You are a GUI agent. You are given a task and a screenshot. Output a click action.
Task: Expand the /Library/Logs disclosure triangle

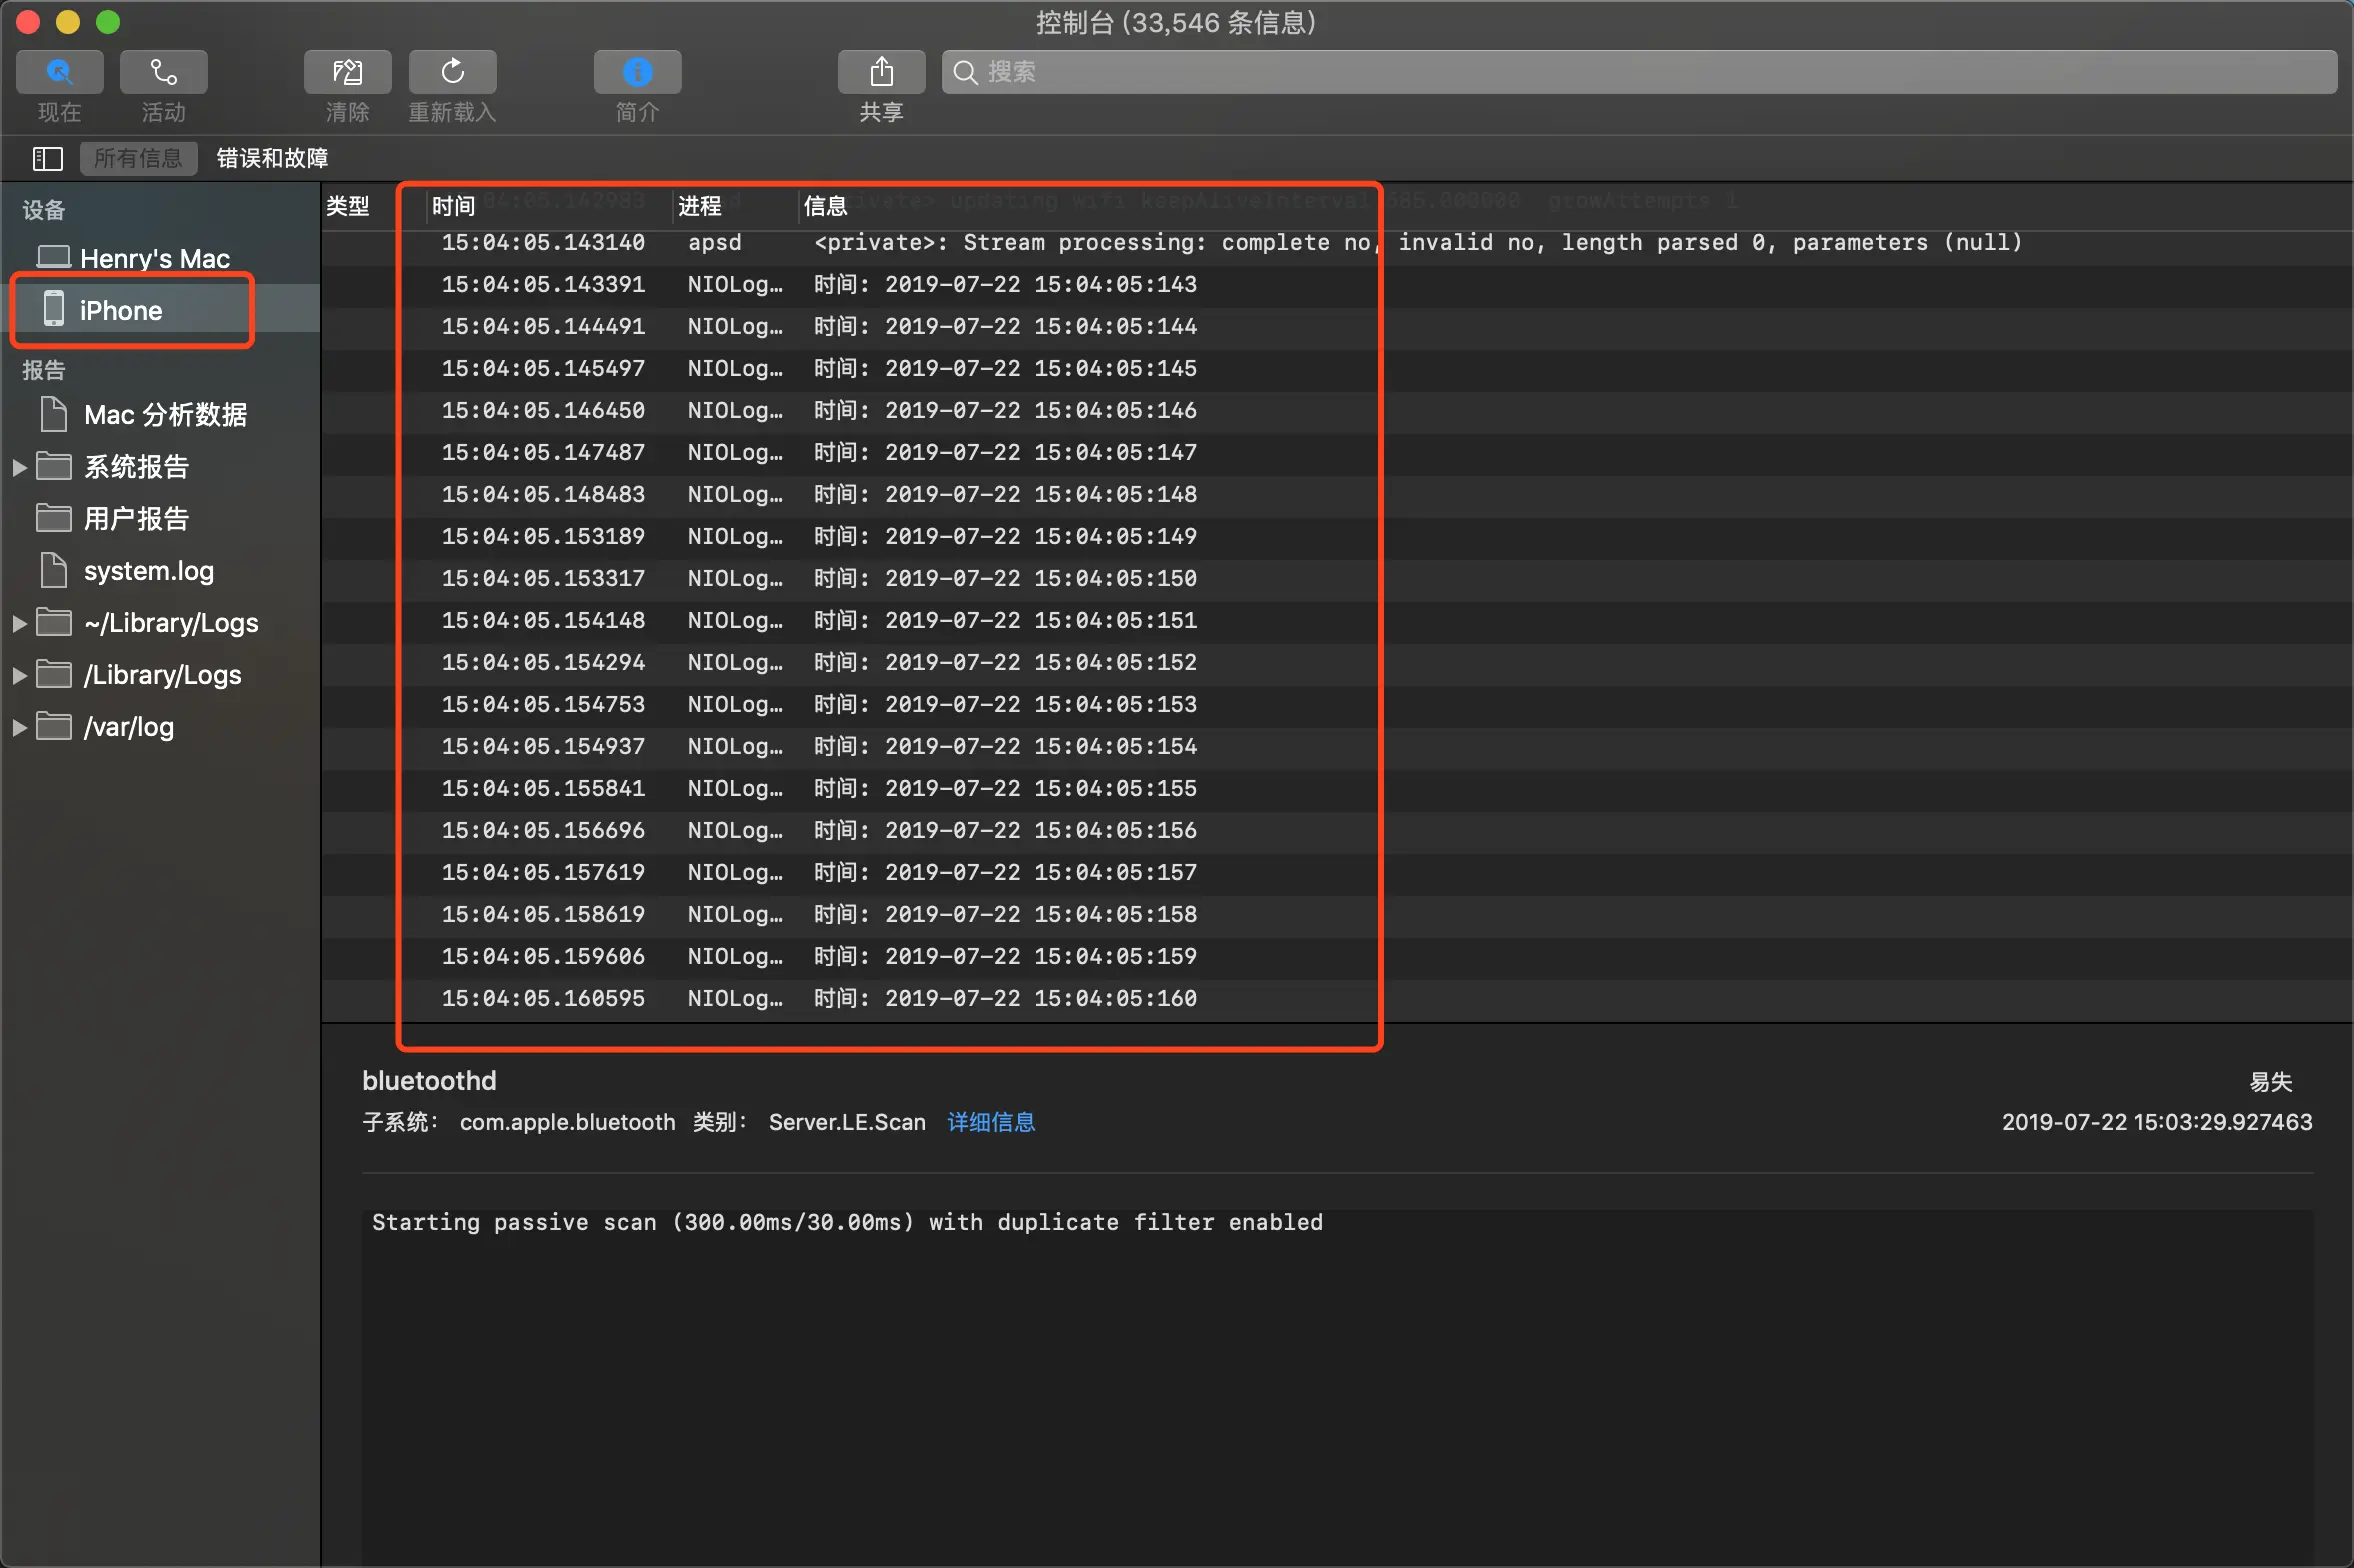pos(19,675)
